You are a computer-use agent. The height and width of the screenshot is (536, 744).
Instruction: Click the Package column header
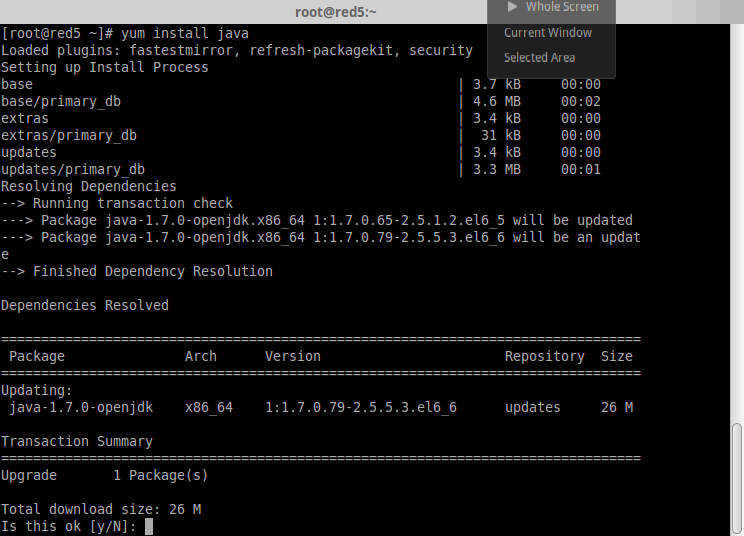[x=37, y=356]
